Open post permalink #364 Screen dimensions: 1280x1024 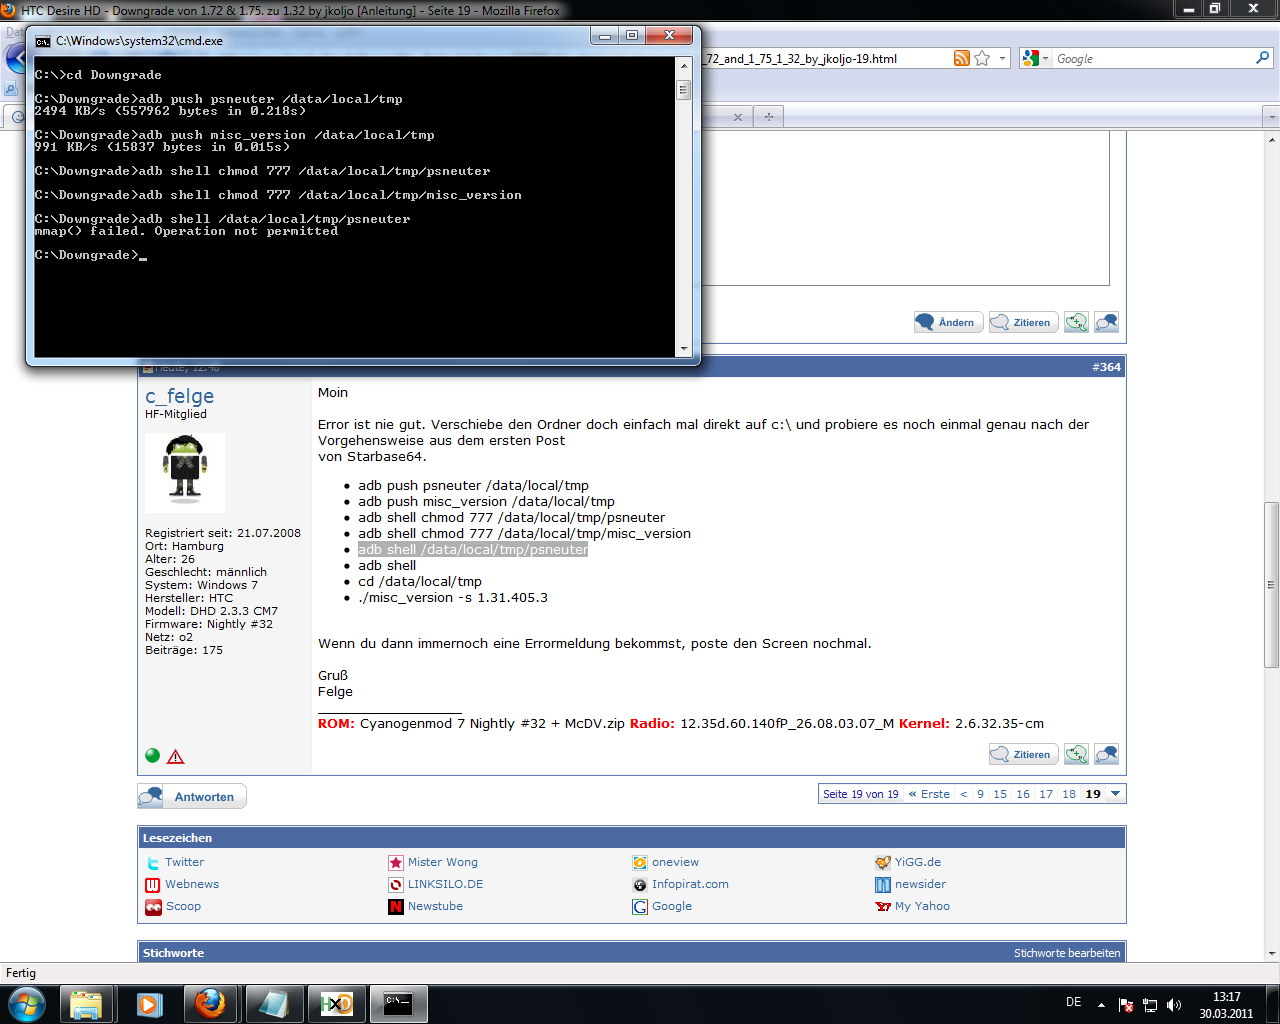1106,367
